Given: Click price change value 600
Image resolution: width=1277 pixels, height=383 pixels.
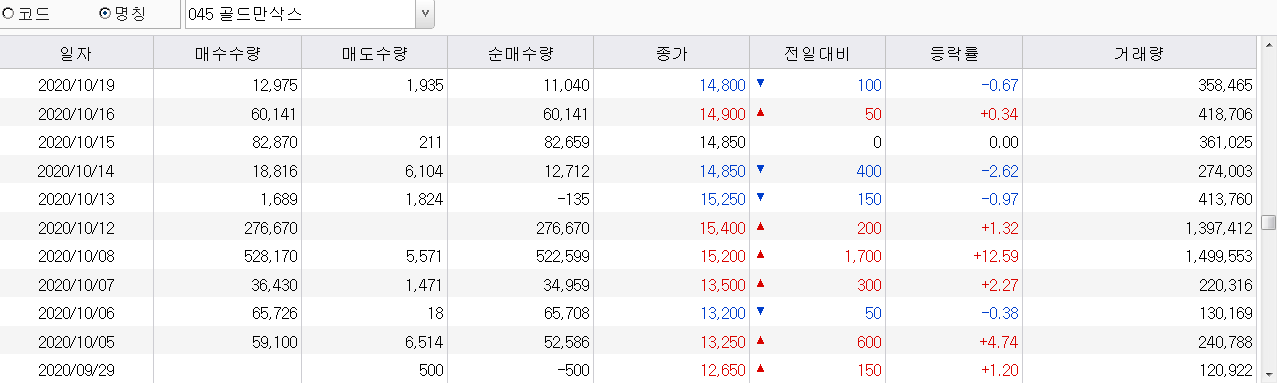Looking at the screenshot, I should coord(869,342).
